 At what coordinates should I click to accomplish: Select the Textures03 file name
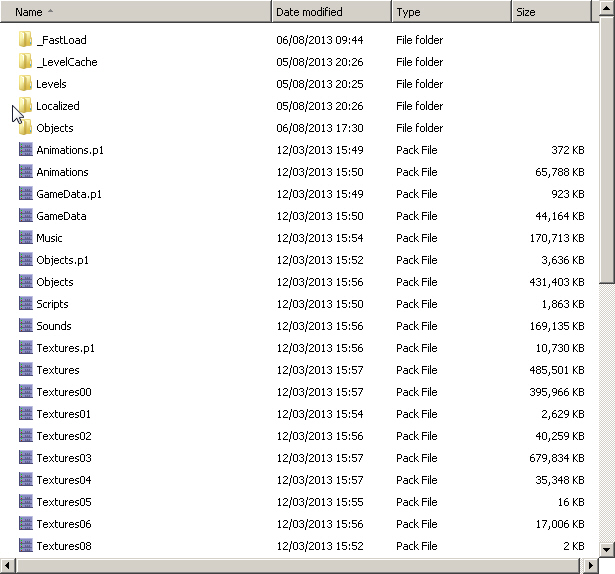64,457
